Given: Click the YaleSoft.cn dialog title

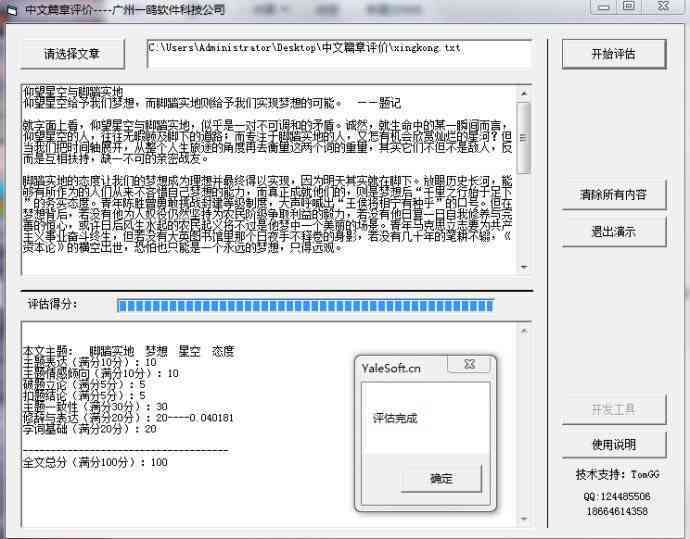Looking at the screenshot, I should [x=391, y=368].
